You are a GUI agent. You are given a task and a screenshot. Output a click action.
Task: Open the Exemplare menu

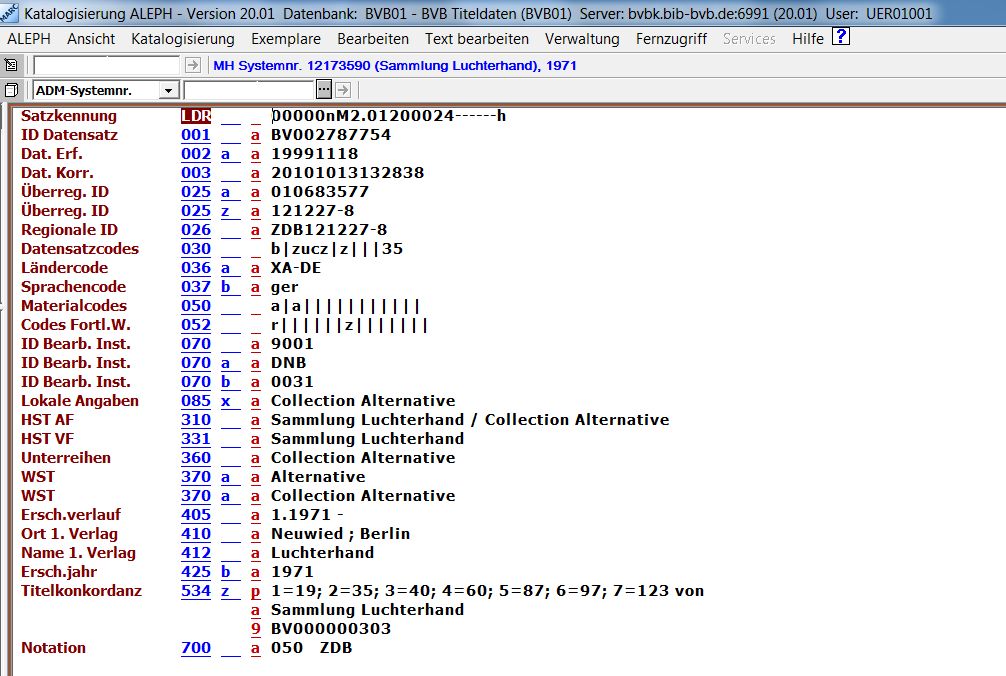(x=285, y=39)
